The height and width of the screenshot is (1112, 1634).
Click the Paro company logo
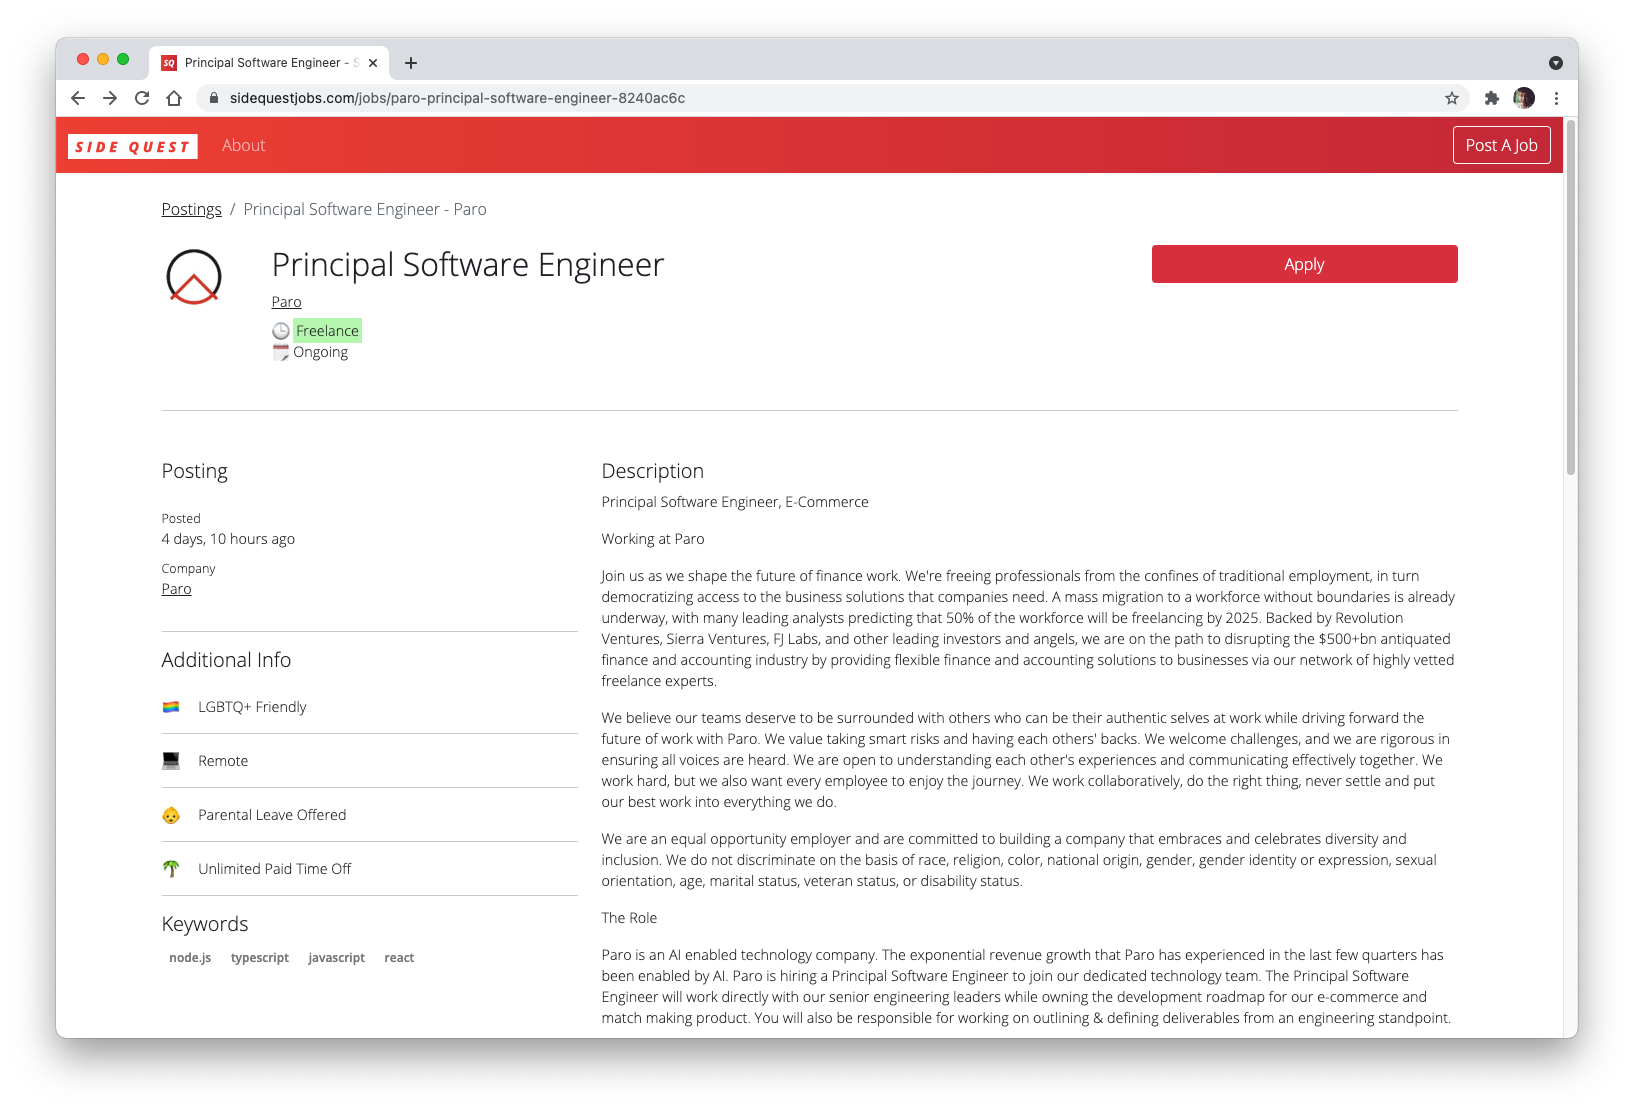(194, 277)
